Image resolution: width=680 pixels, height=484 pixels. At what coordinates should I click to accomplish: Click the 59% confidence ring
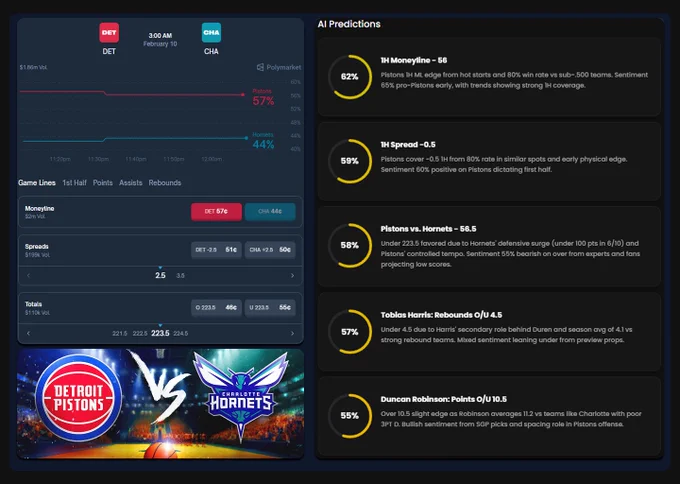[x=350, y=161]
